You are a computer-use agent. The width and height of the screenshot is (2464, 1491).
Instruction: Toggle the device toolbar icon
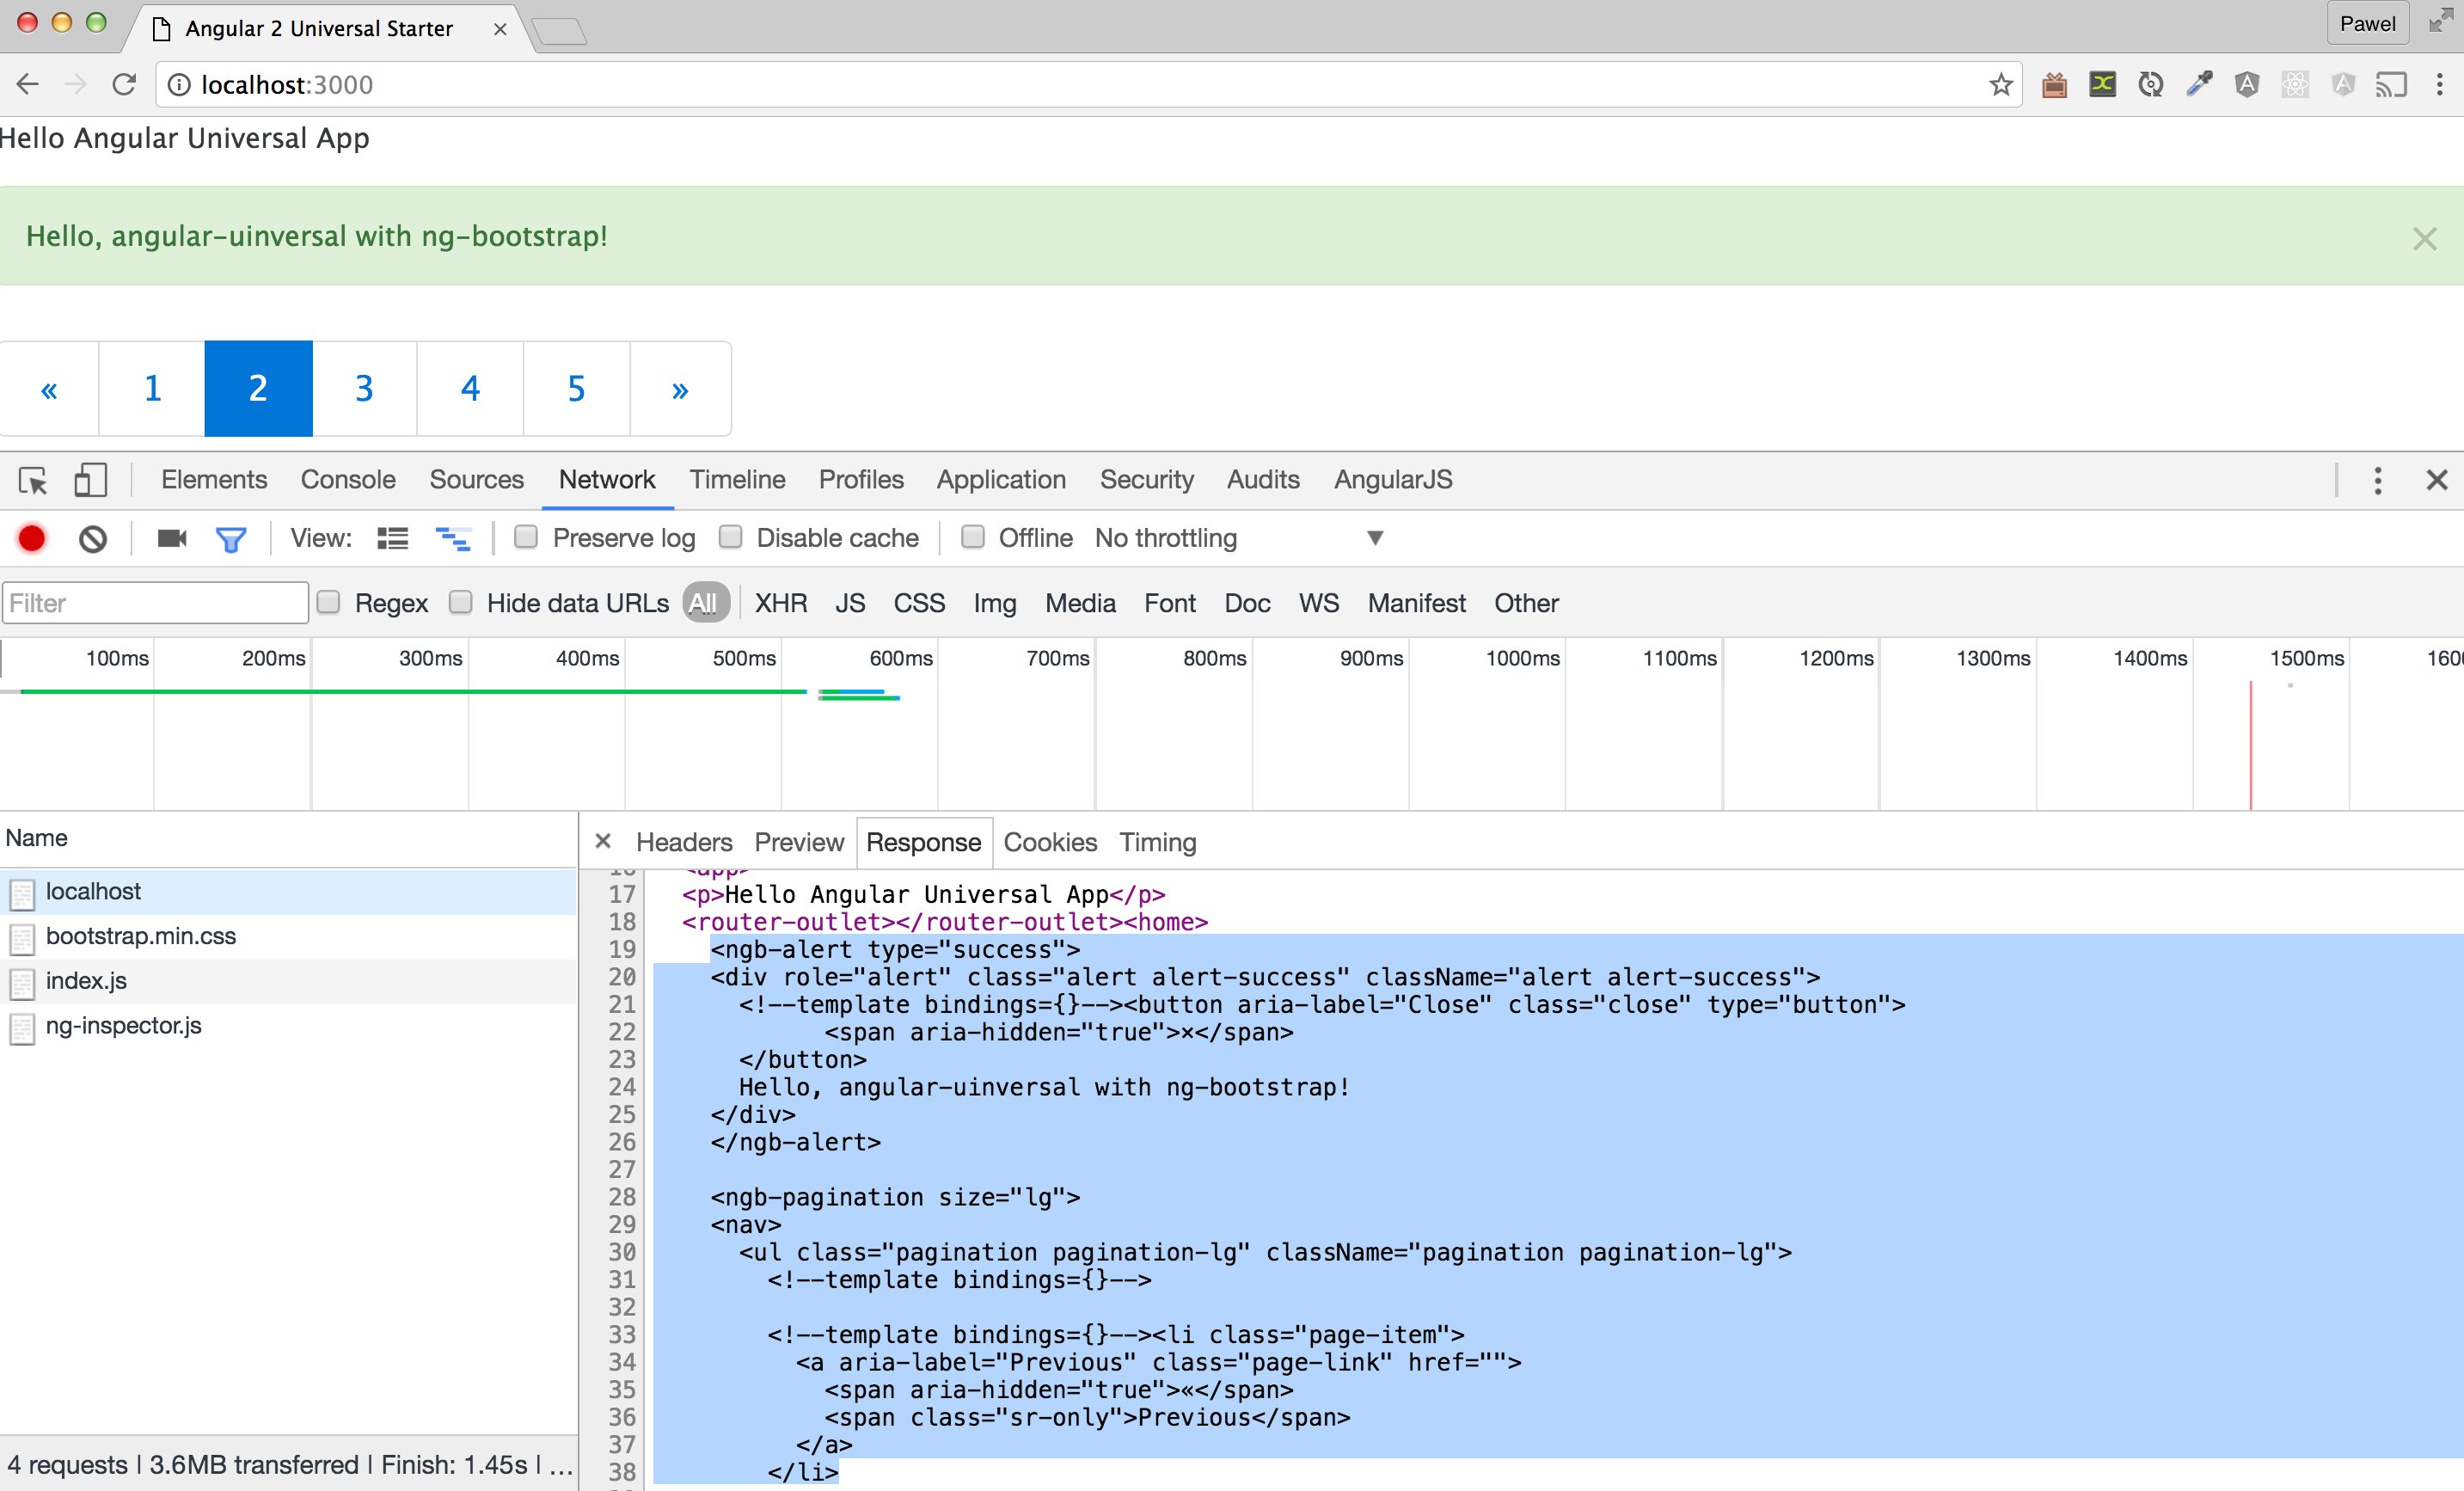pos(90,480)
